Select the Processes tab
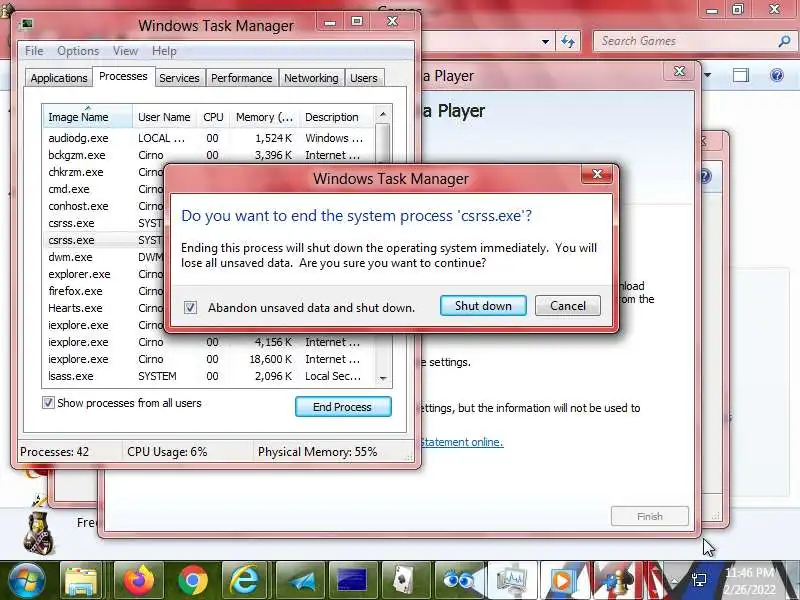The height and width of the screenshot is (600, 800). [x=123, y=76]
